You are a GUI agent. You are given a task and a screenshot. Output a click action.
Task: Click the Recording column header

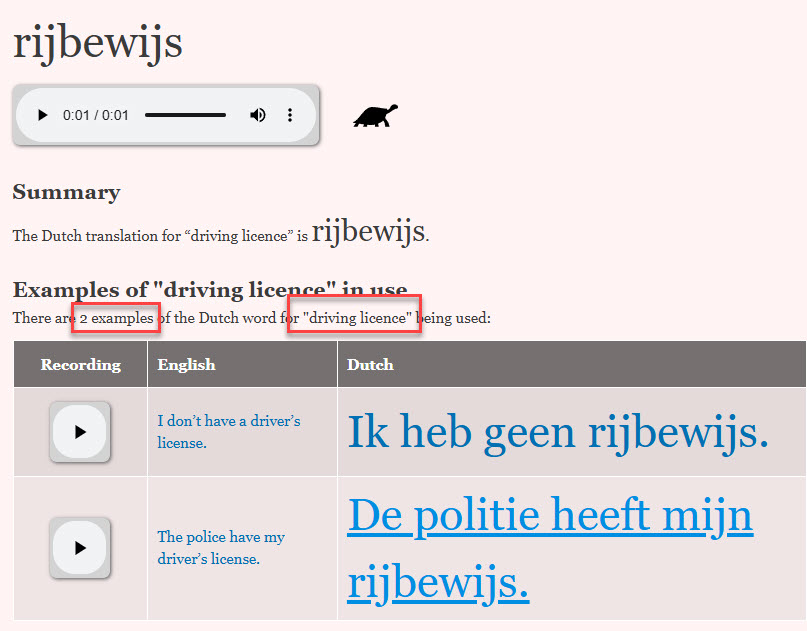80,365
